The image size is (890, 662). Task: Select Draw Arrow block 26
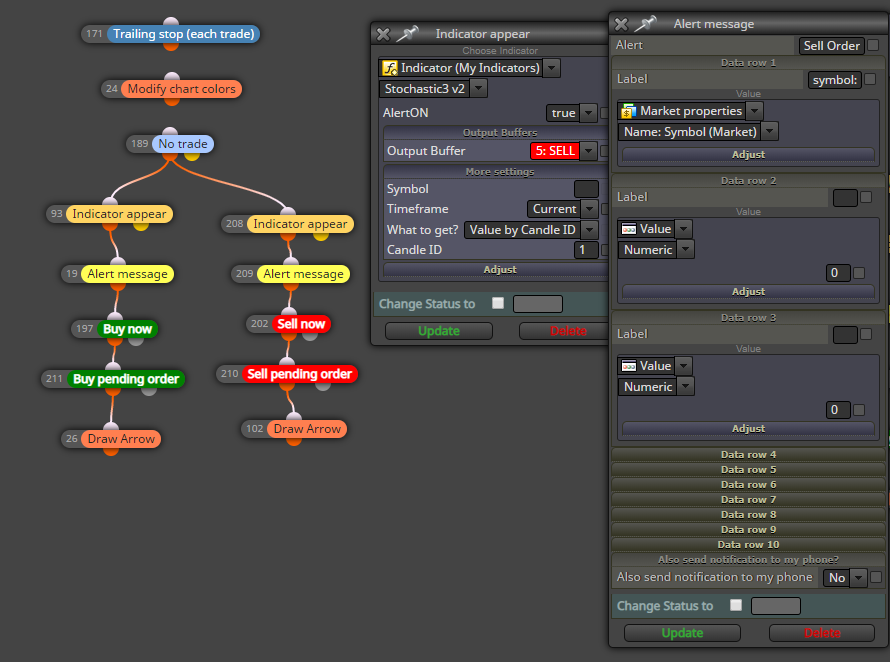click(121, 439)
